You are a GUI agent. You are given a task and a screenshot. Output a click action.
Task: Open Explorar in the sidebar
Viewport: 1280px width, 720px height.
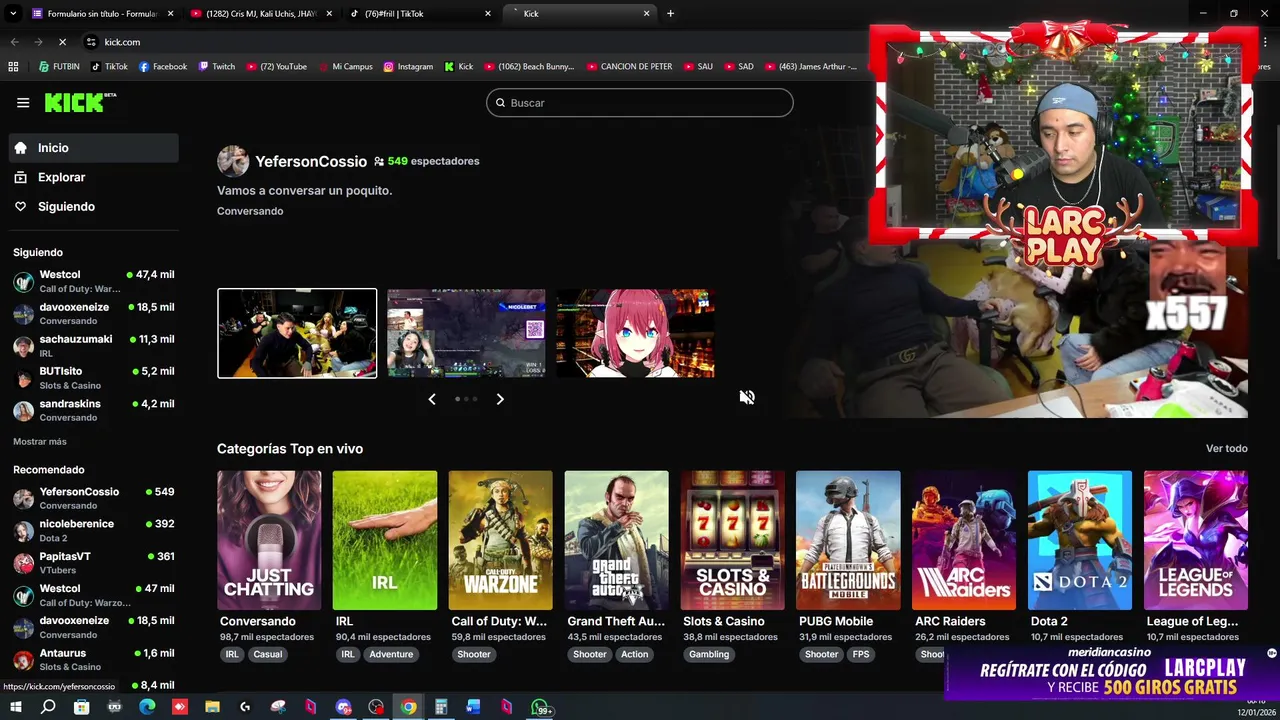pyautogui.click(x=94, y=177)
